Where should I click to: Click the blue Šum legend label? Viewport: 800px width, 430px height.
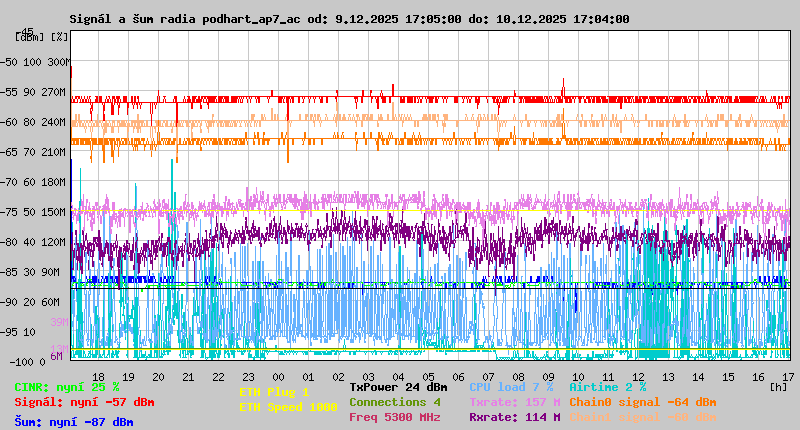pos(74,422)
